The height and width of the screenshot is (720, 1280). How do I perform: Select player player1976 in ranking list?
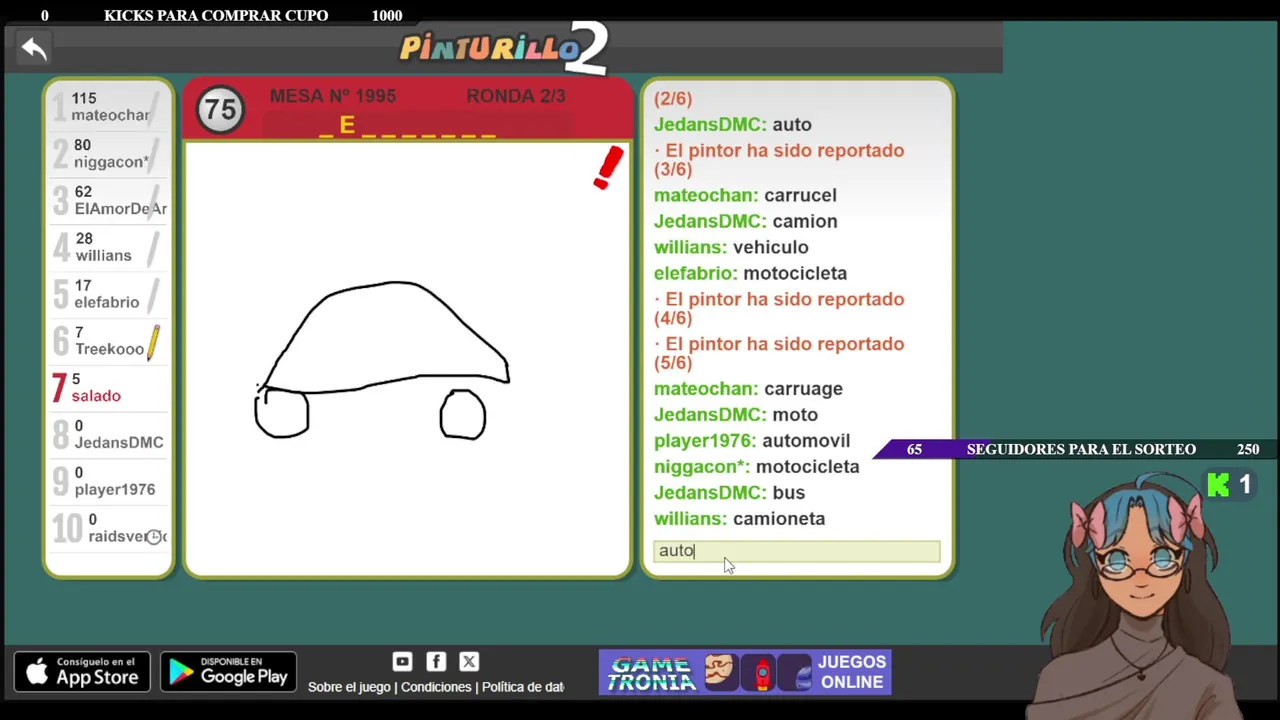point(108,481)
